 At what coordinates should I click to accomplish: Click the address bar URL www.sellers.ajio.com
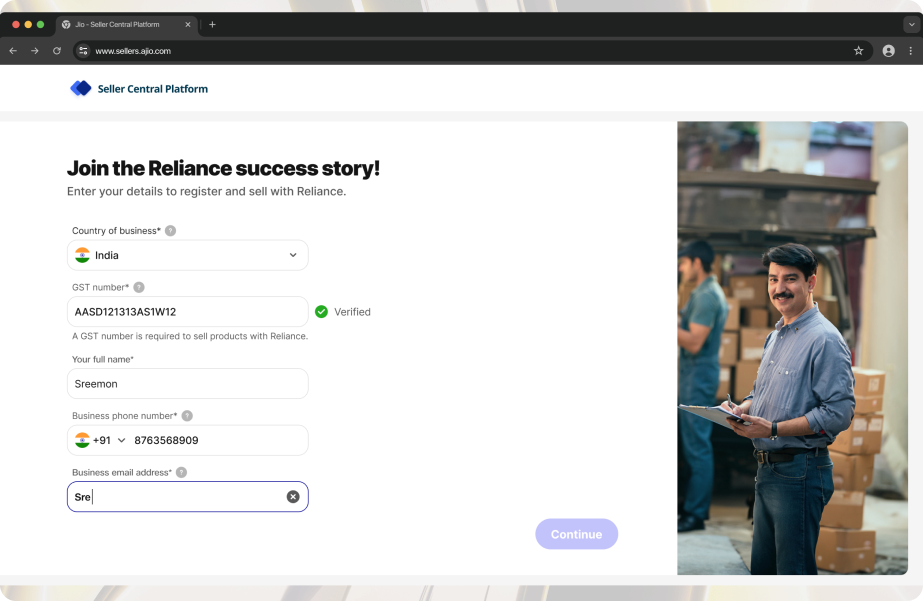(133, 51)
